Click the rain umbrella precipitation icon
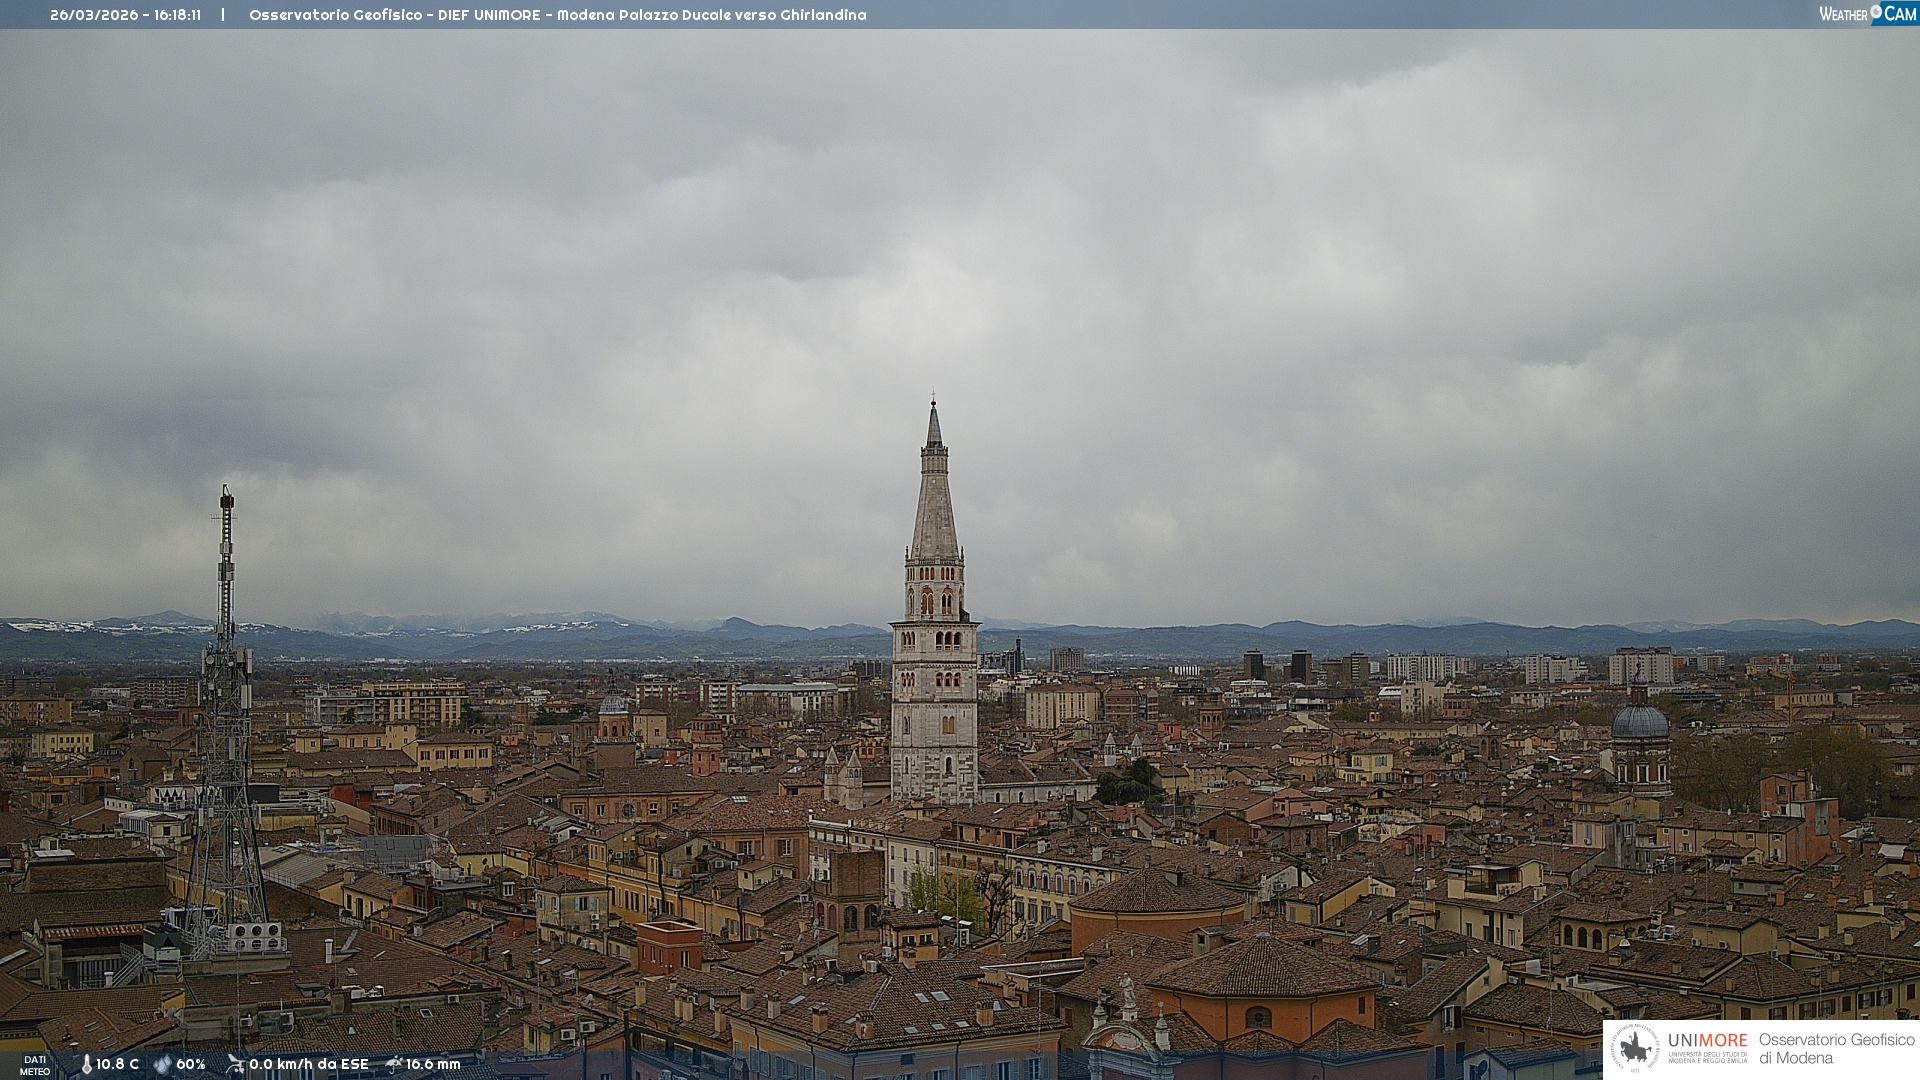The width and height of the screenshot is (1920, 1080). pos(393,1064)
